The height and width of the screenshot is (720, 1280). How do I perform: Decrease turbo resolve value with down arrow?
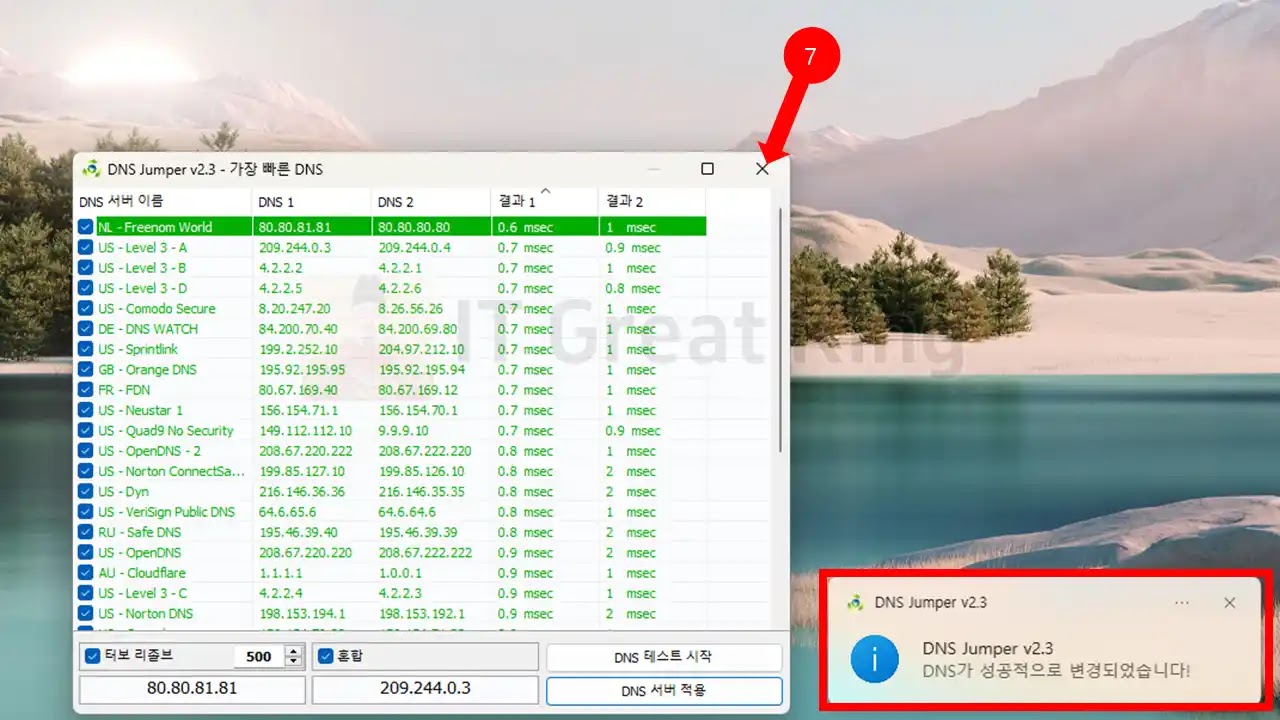pos(293,661)
